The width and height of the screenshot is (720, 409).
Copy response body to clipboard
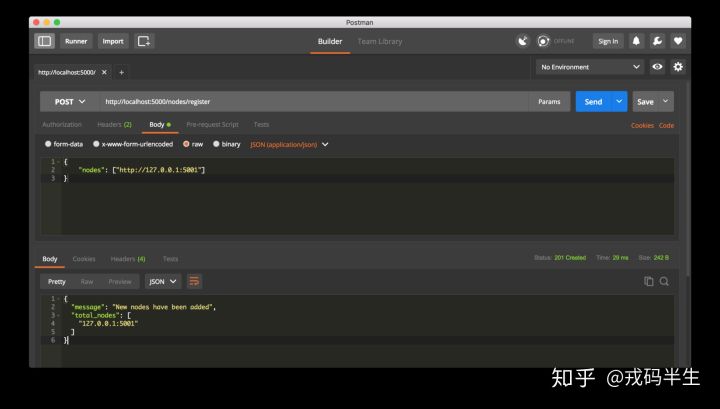pos(649,281)
